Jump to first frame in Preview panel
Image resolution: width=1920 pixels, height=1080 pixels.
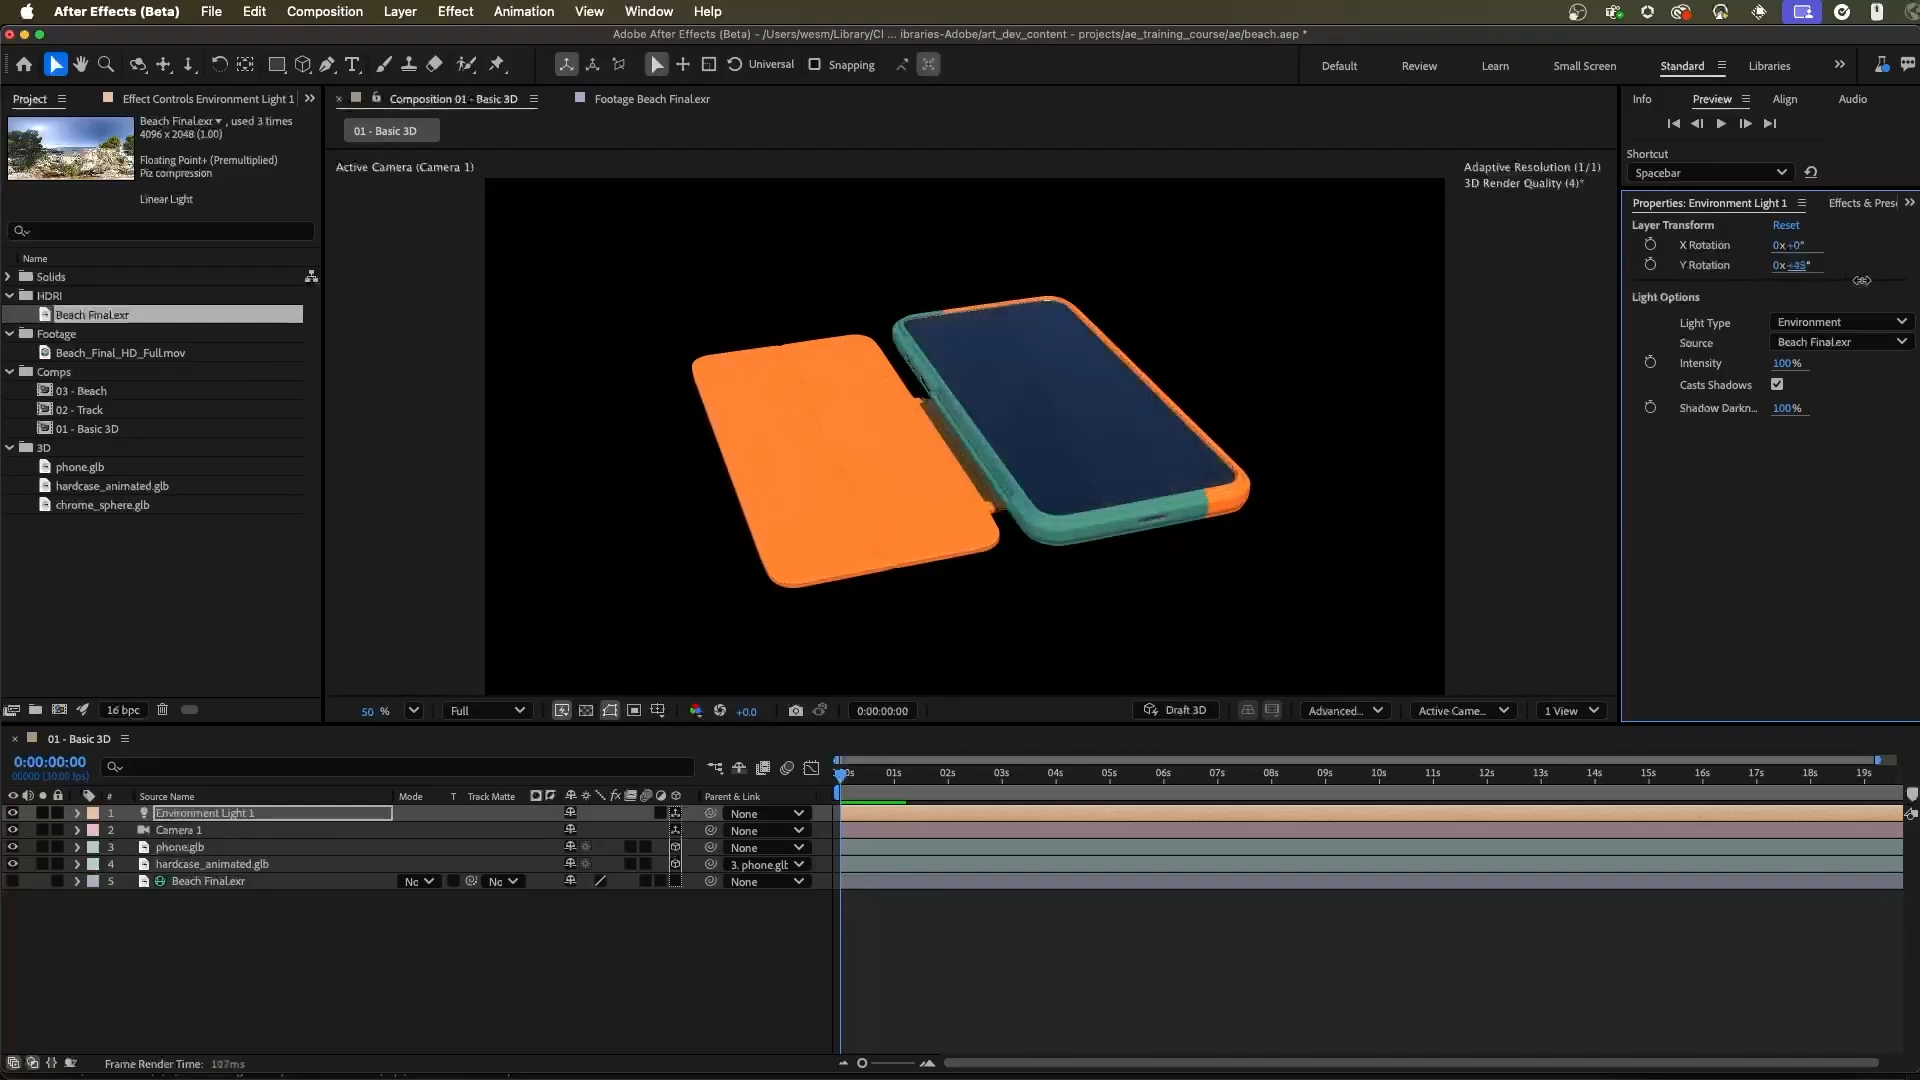pos(1673,124)
